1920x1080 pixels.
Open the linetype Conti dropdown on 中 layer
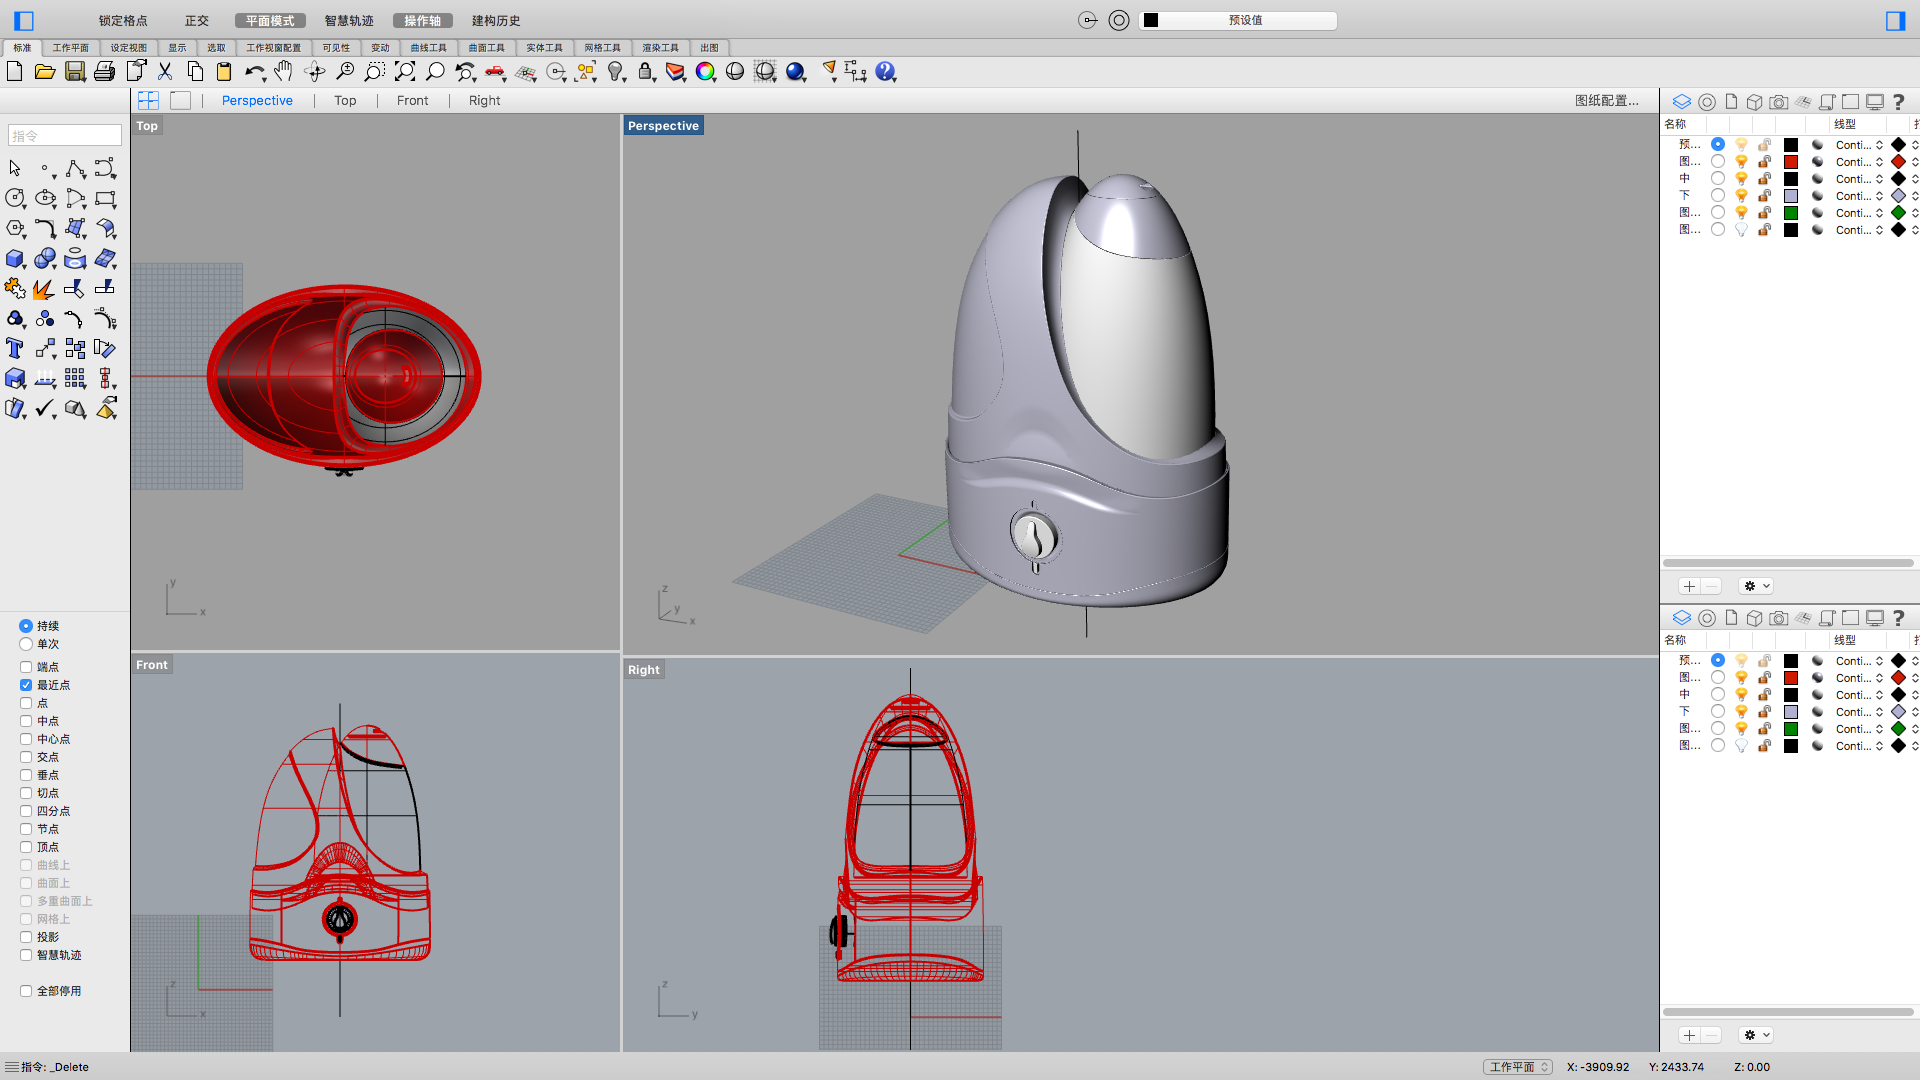(1857, 178)
